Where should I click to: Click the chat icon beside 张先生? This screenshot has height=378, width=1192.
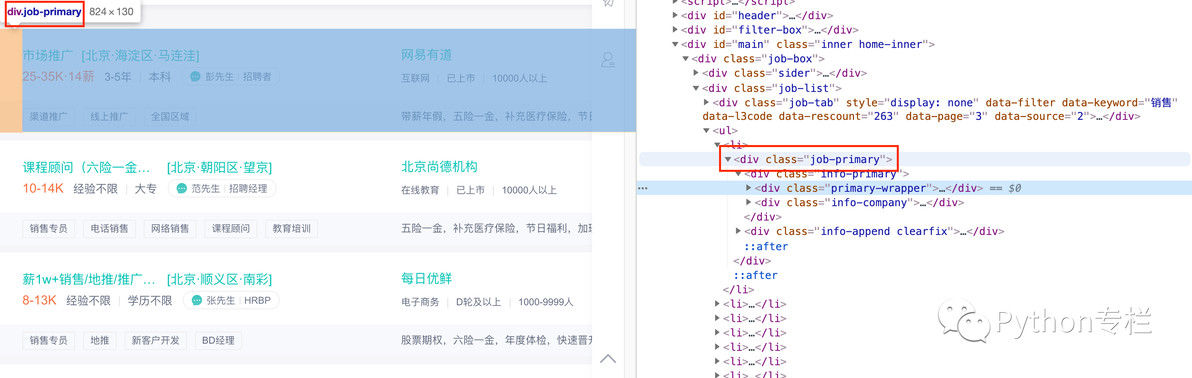(197, 300)
